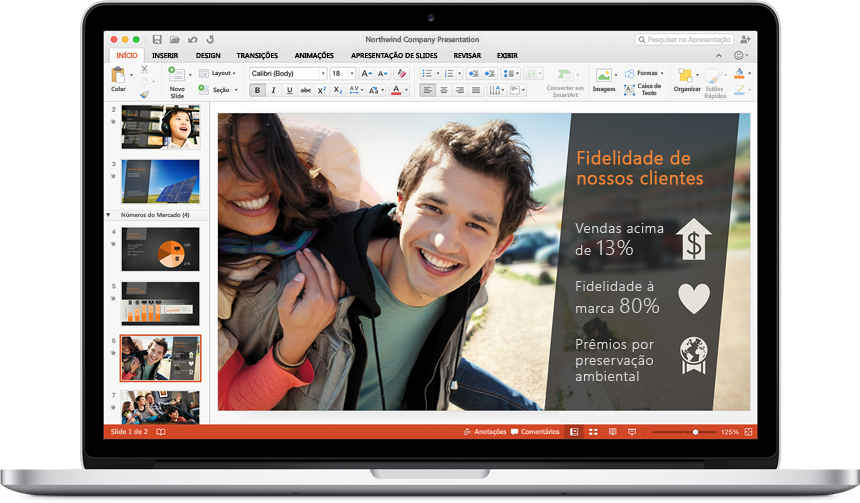Click the Undo arrow icon

[x=192, y=39]
